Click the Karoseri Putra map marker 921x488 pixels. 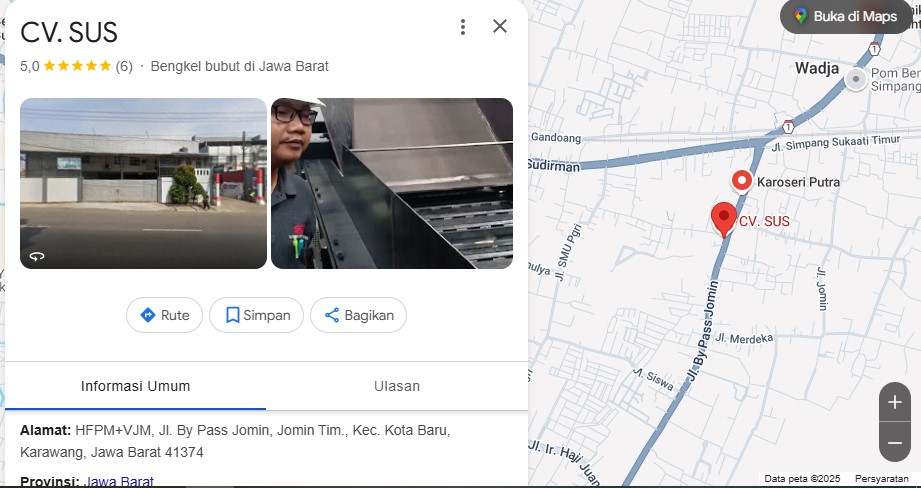click(x=742, y=181)
